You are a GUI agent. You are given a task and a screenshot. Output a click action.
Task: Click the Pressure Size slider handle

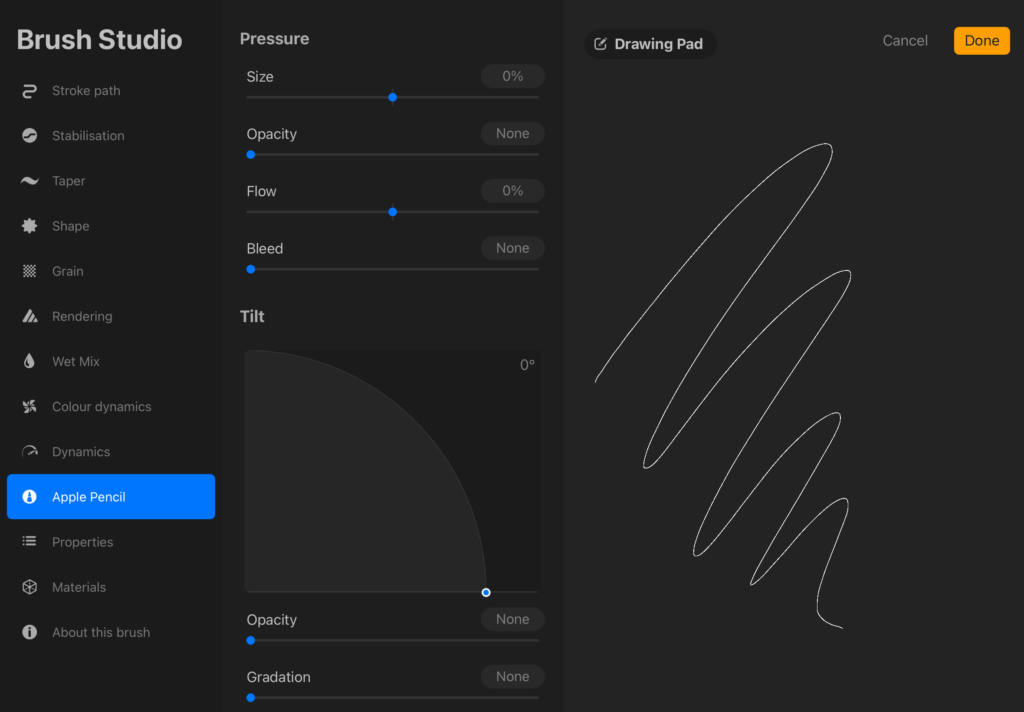[392, 97]
